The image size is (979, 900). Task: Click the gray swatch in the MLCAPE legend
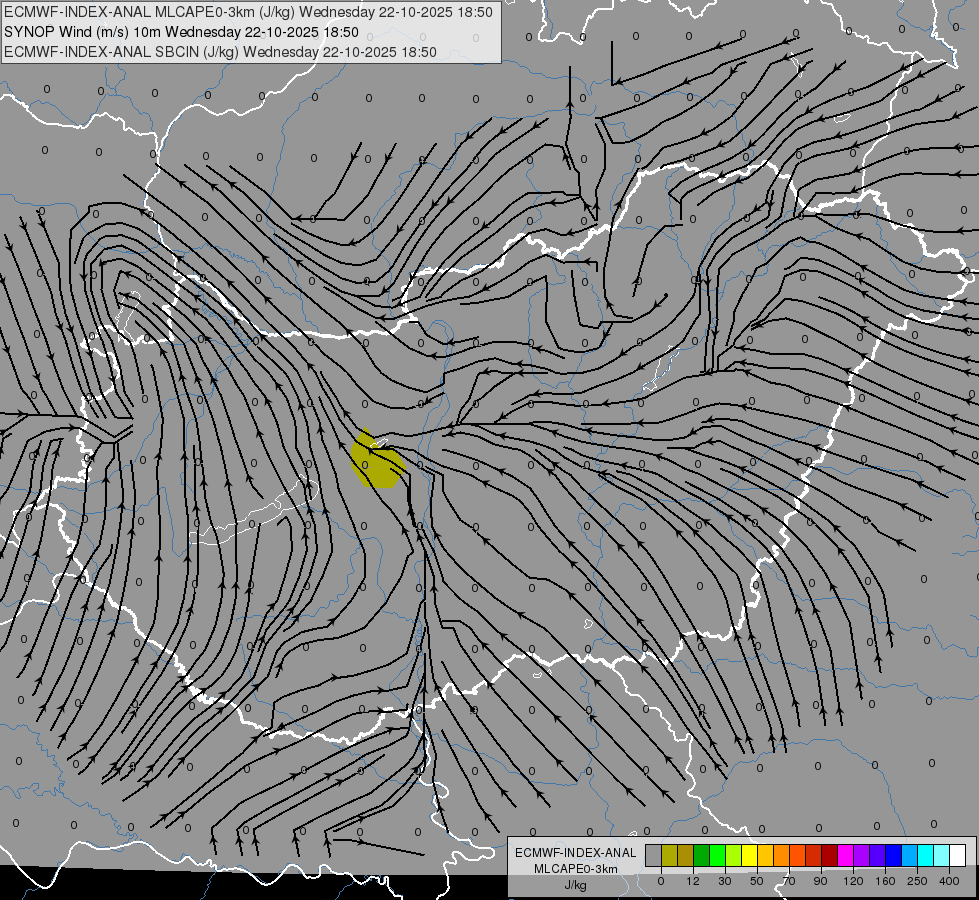pyautogui.click(x=653, y=856)
